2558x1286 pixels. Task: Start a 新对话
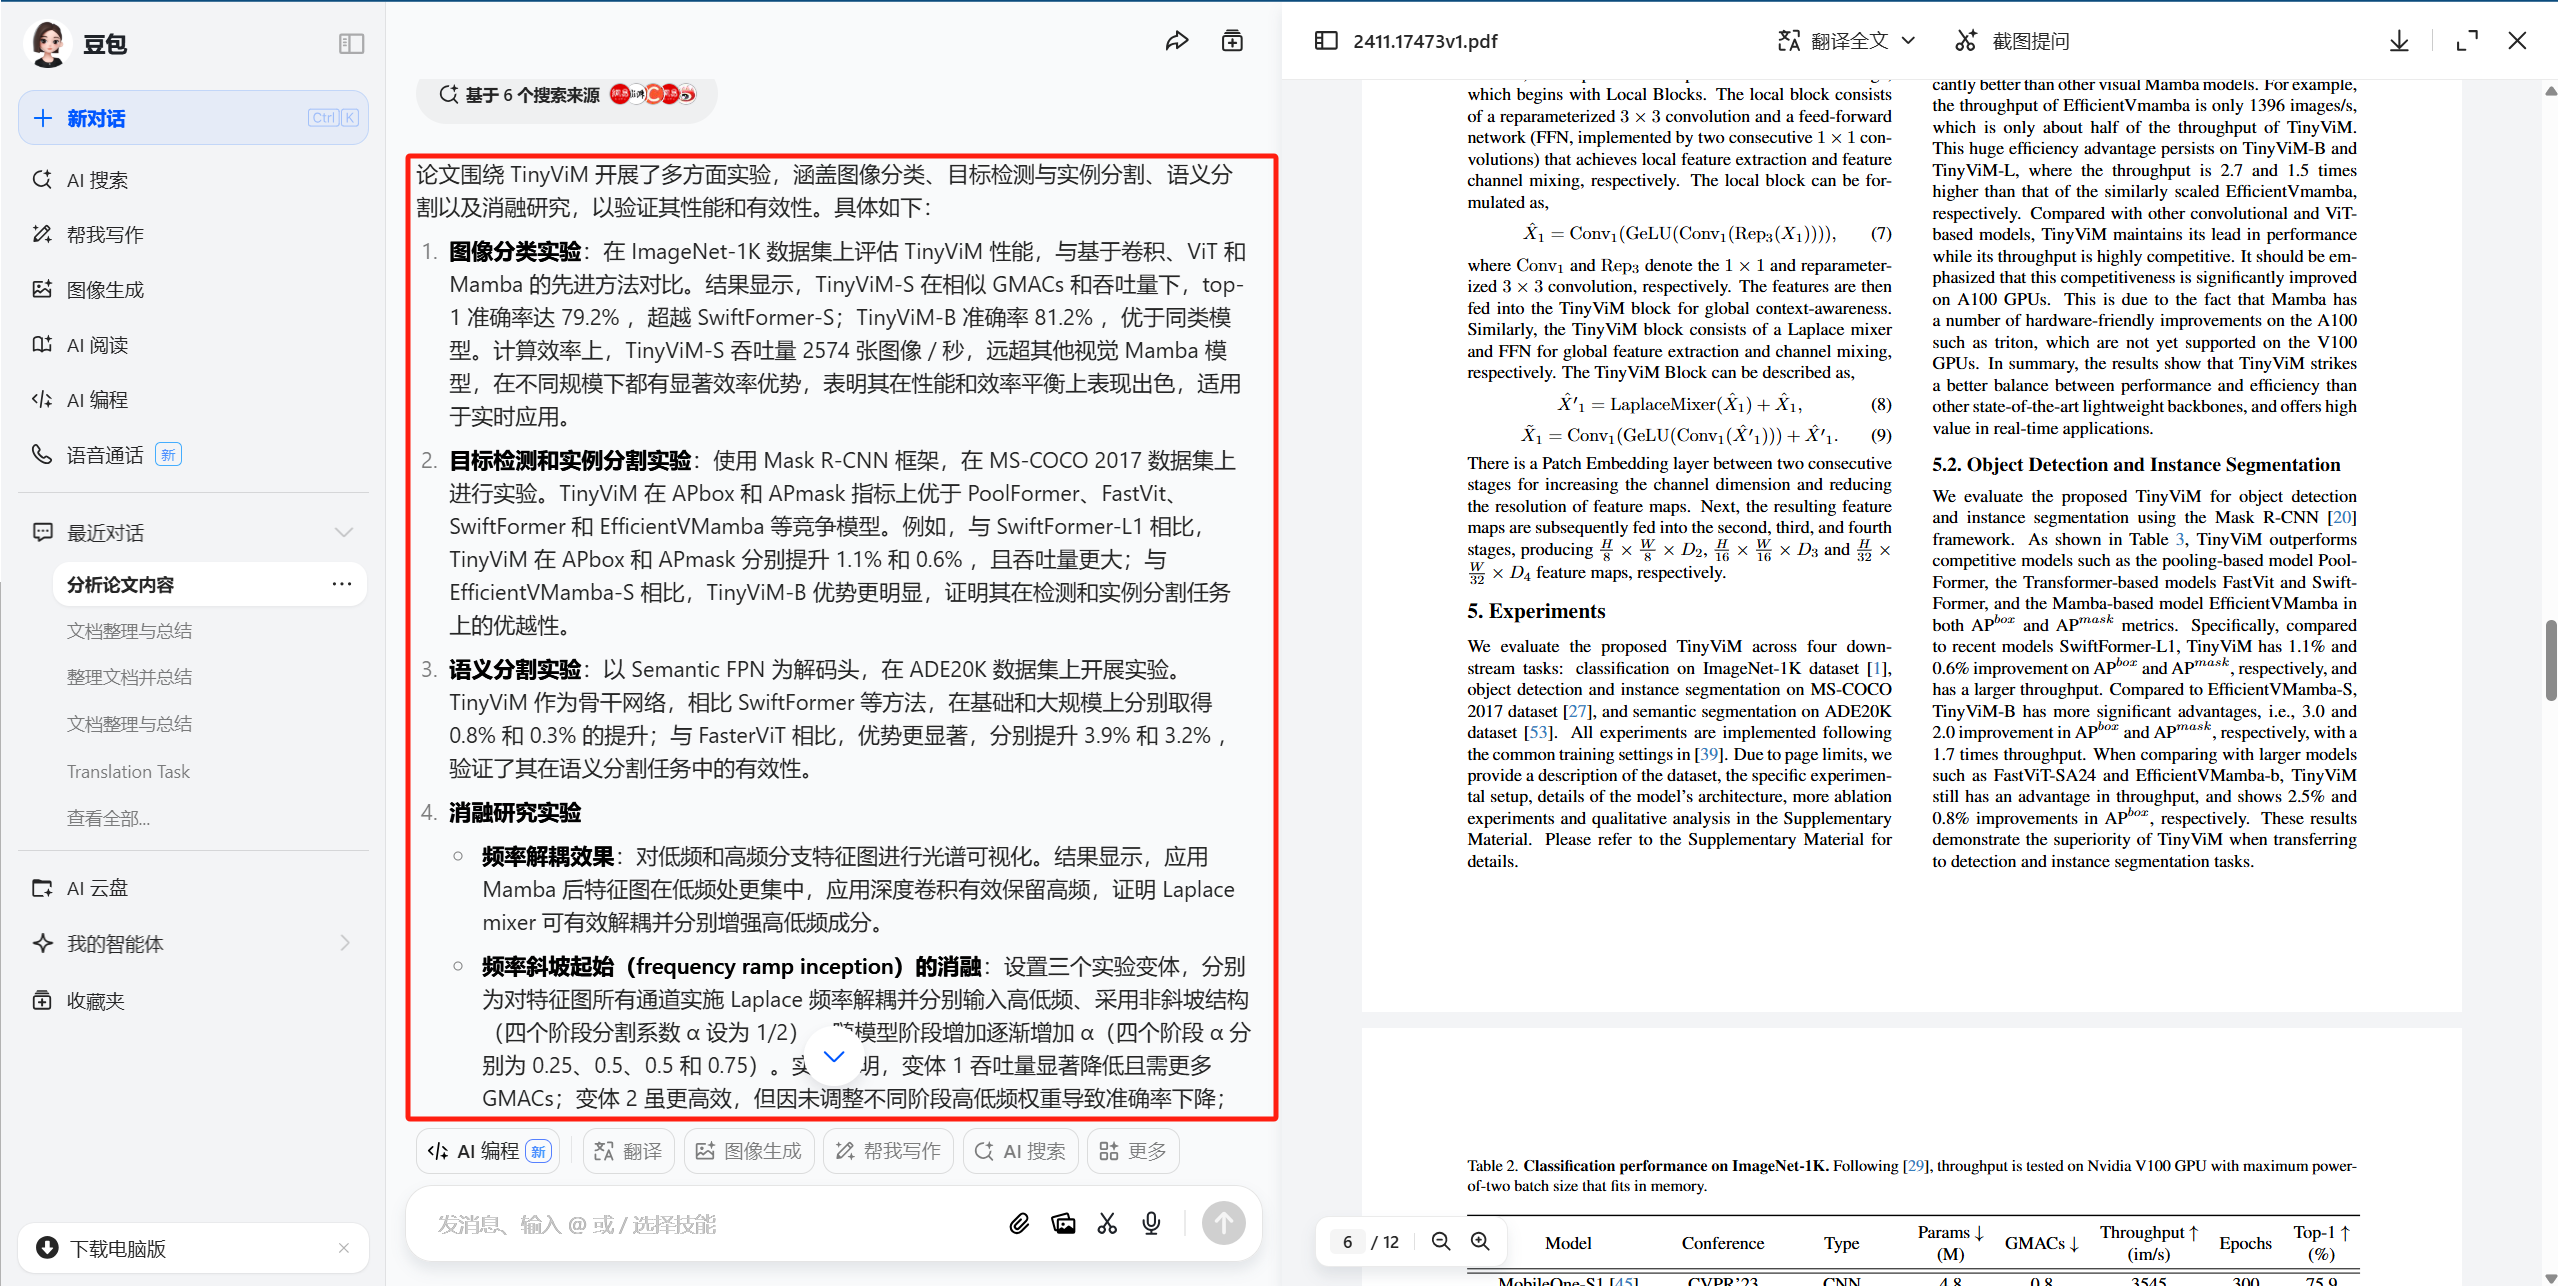[x=193, y=118]
